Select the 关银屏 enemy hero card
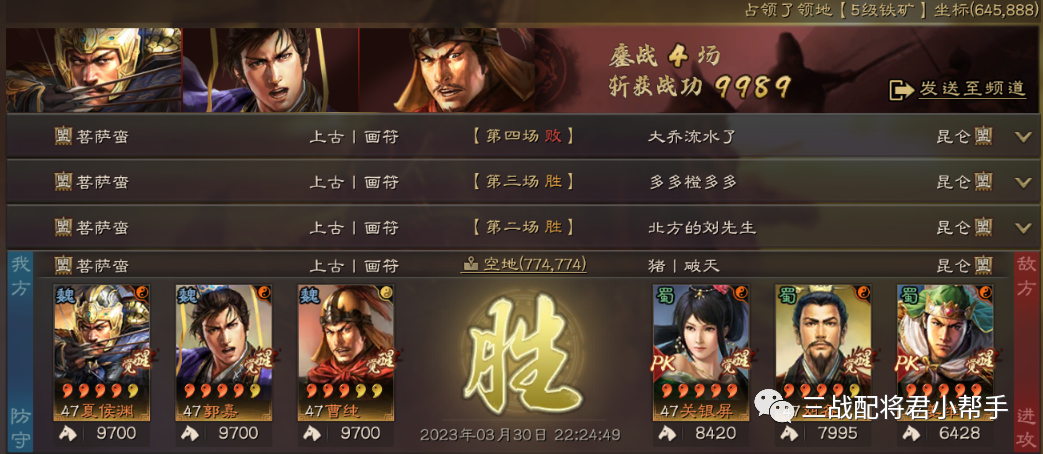Screen dimensions: 1043x454 [x=701, y=353]
